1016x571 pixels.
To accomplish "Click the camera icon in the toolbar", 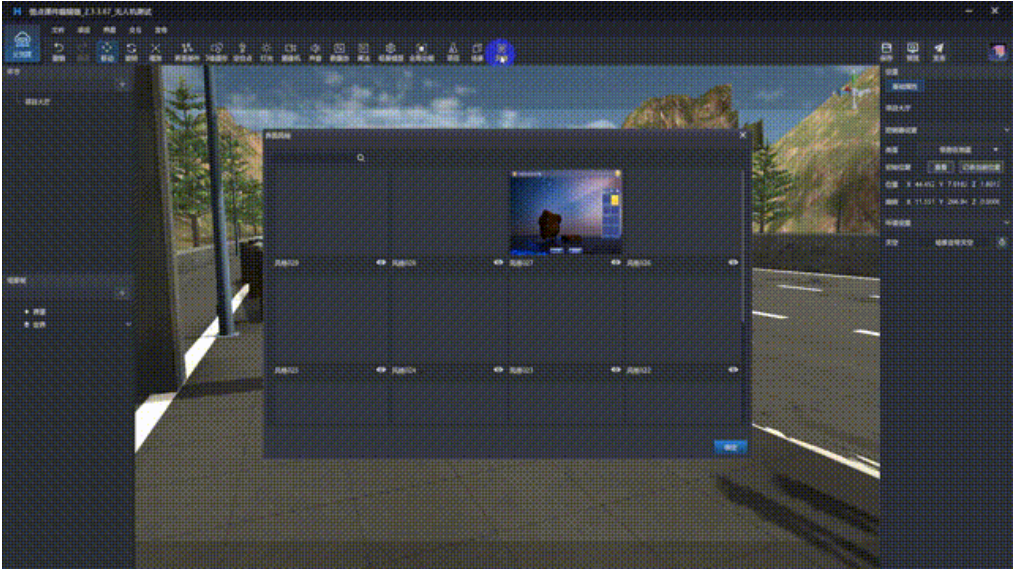I will click(290, 51).
